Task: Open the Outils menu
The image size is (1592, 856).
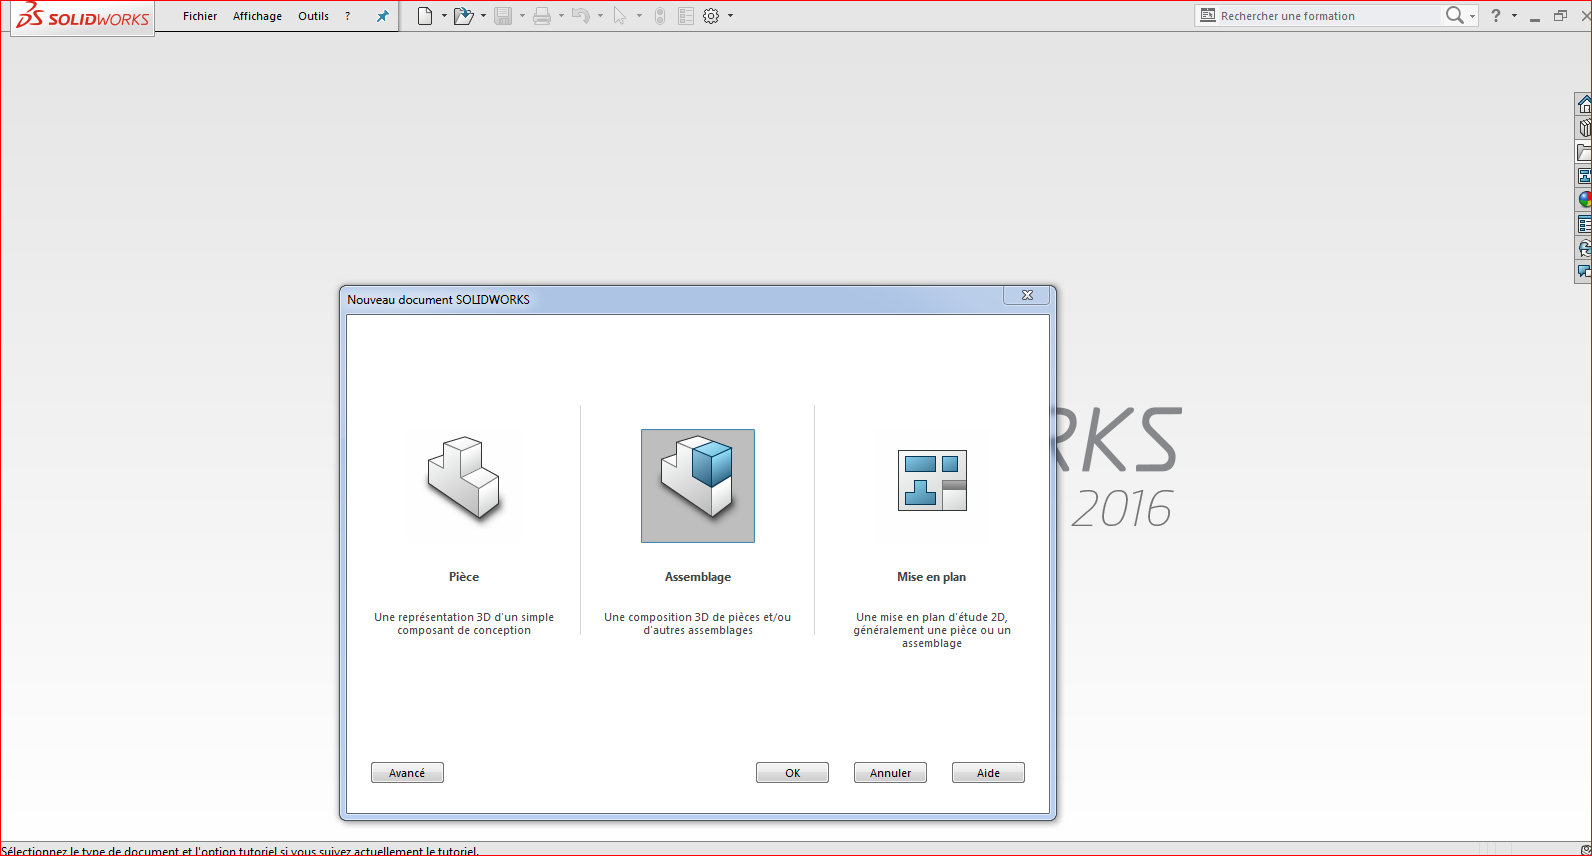Action: (313, 16)
